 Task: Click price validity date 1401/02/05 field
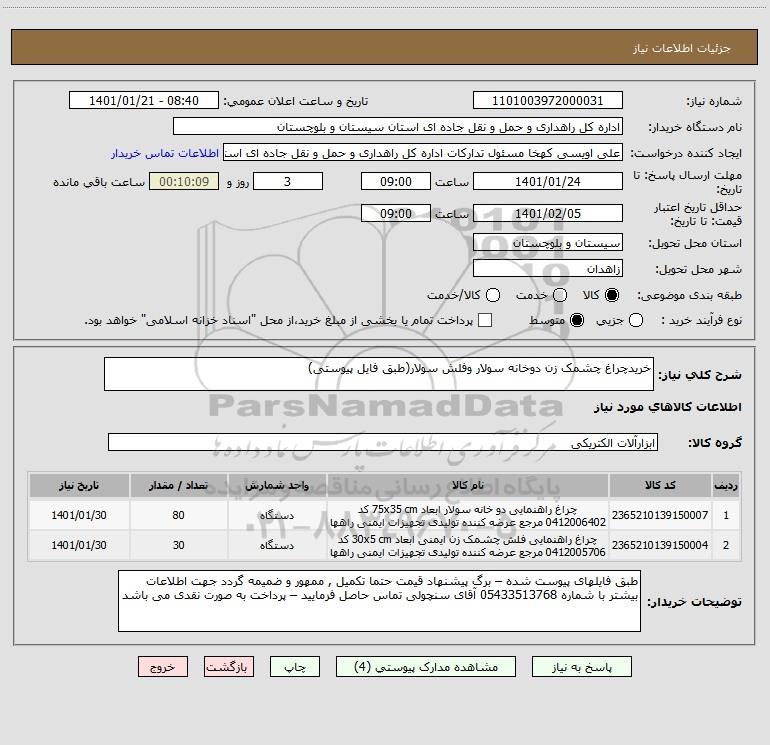tap(548, 213)
